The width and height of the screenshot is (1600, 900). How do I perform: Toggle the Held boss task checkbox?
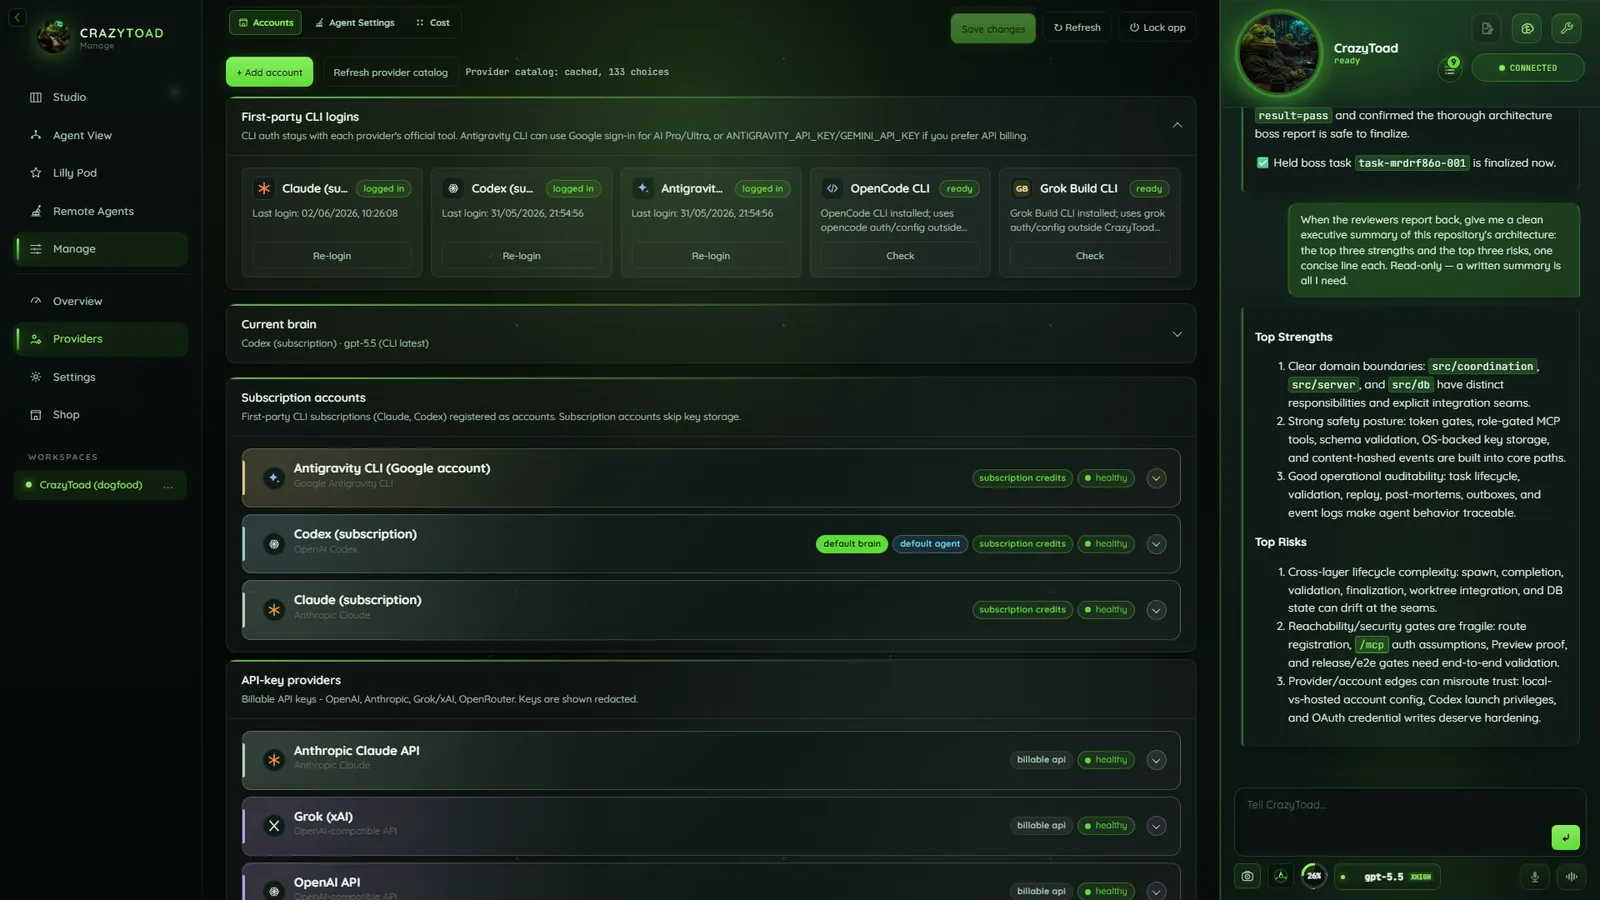click(1262, 163)
